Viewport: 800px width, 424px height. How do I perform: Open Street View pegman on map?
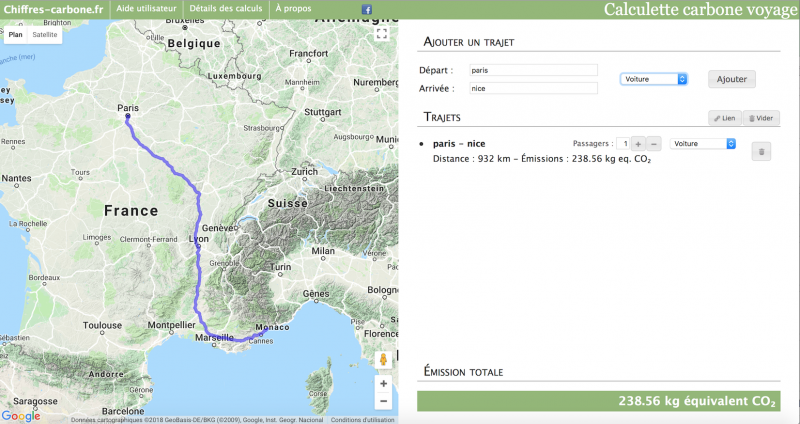point(383,360)
